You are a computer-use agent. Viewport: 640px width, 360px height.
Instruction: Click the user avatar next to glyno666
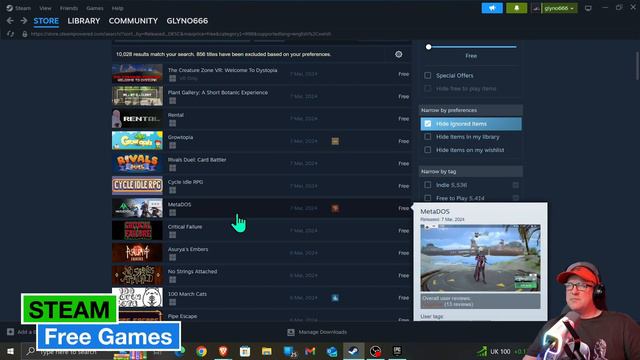[536, 8]
